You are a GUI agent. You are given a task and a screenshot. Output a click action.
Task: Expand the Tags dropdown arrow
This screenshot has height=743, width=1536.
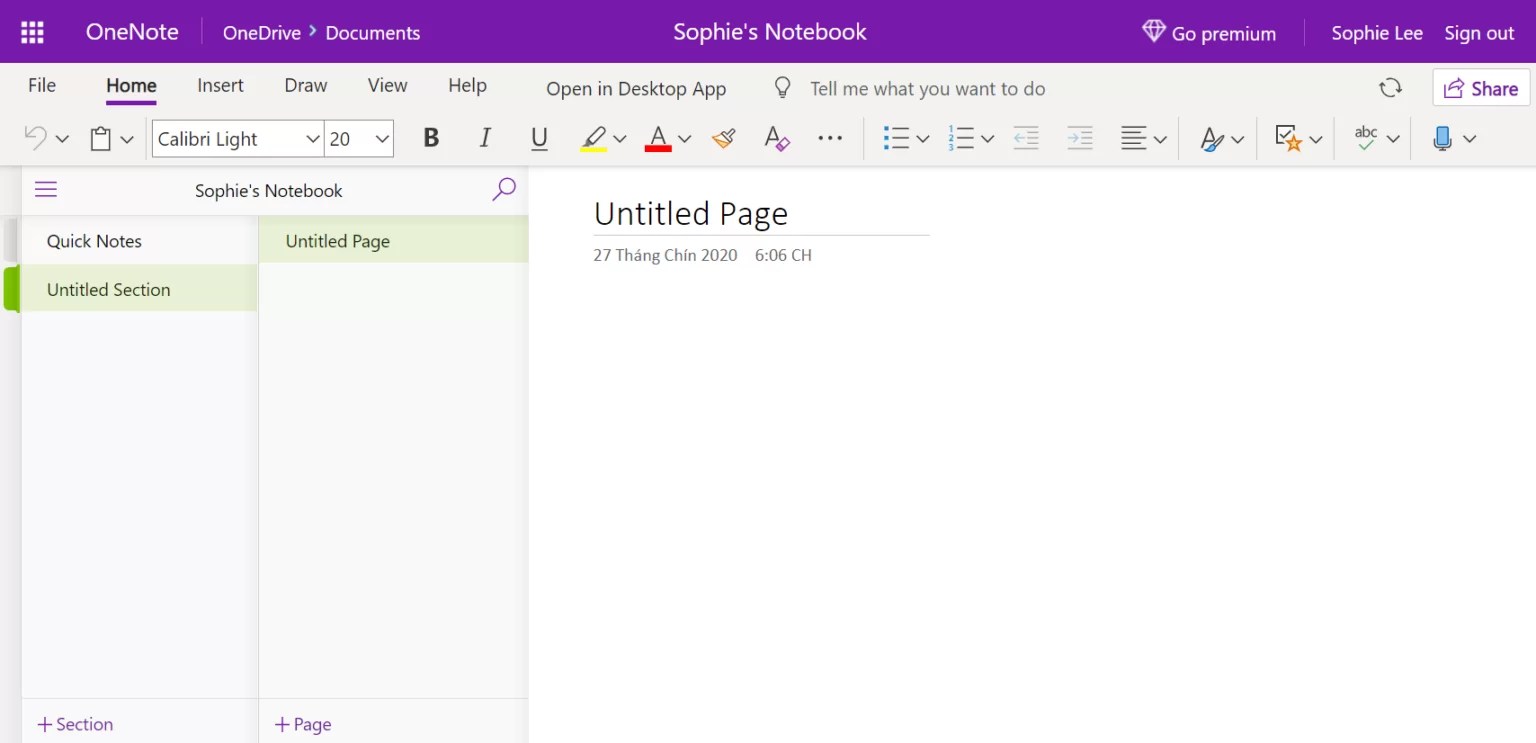(1316, 139)
